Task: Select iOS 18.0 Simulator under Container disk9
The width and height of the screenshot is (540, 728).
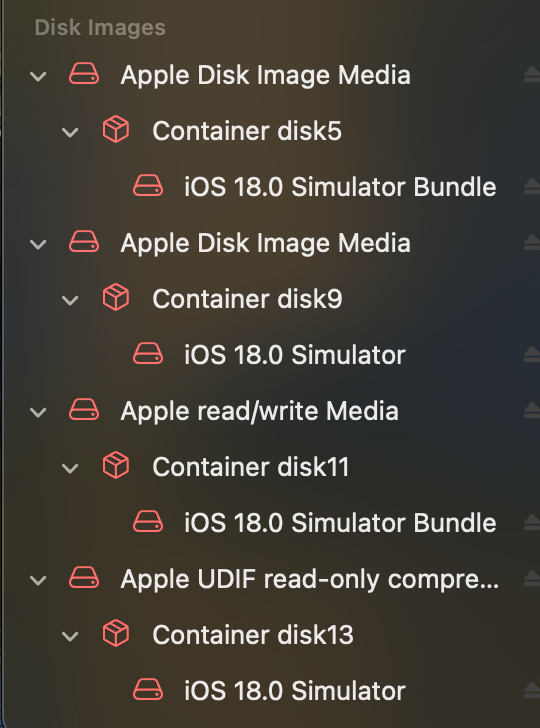Action: coord(295,355)
